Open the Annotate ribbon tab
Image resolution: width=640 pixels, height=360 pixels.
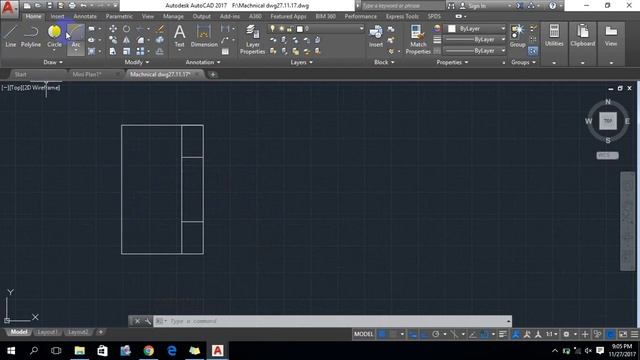pyautogui.click(x=85, y=16)
